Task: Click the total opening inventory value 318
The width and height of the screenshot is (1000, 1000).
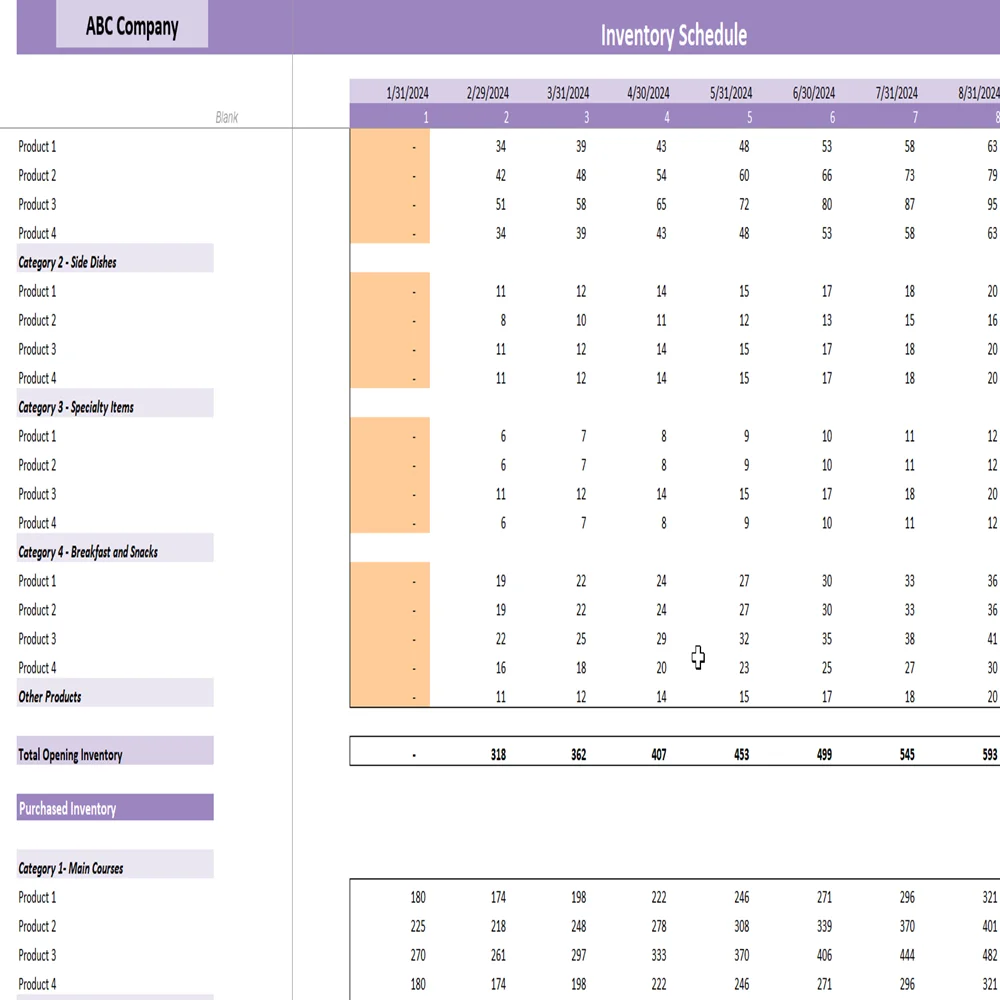Action: (x=498, y=755)
